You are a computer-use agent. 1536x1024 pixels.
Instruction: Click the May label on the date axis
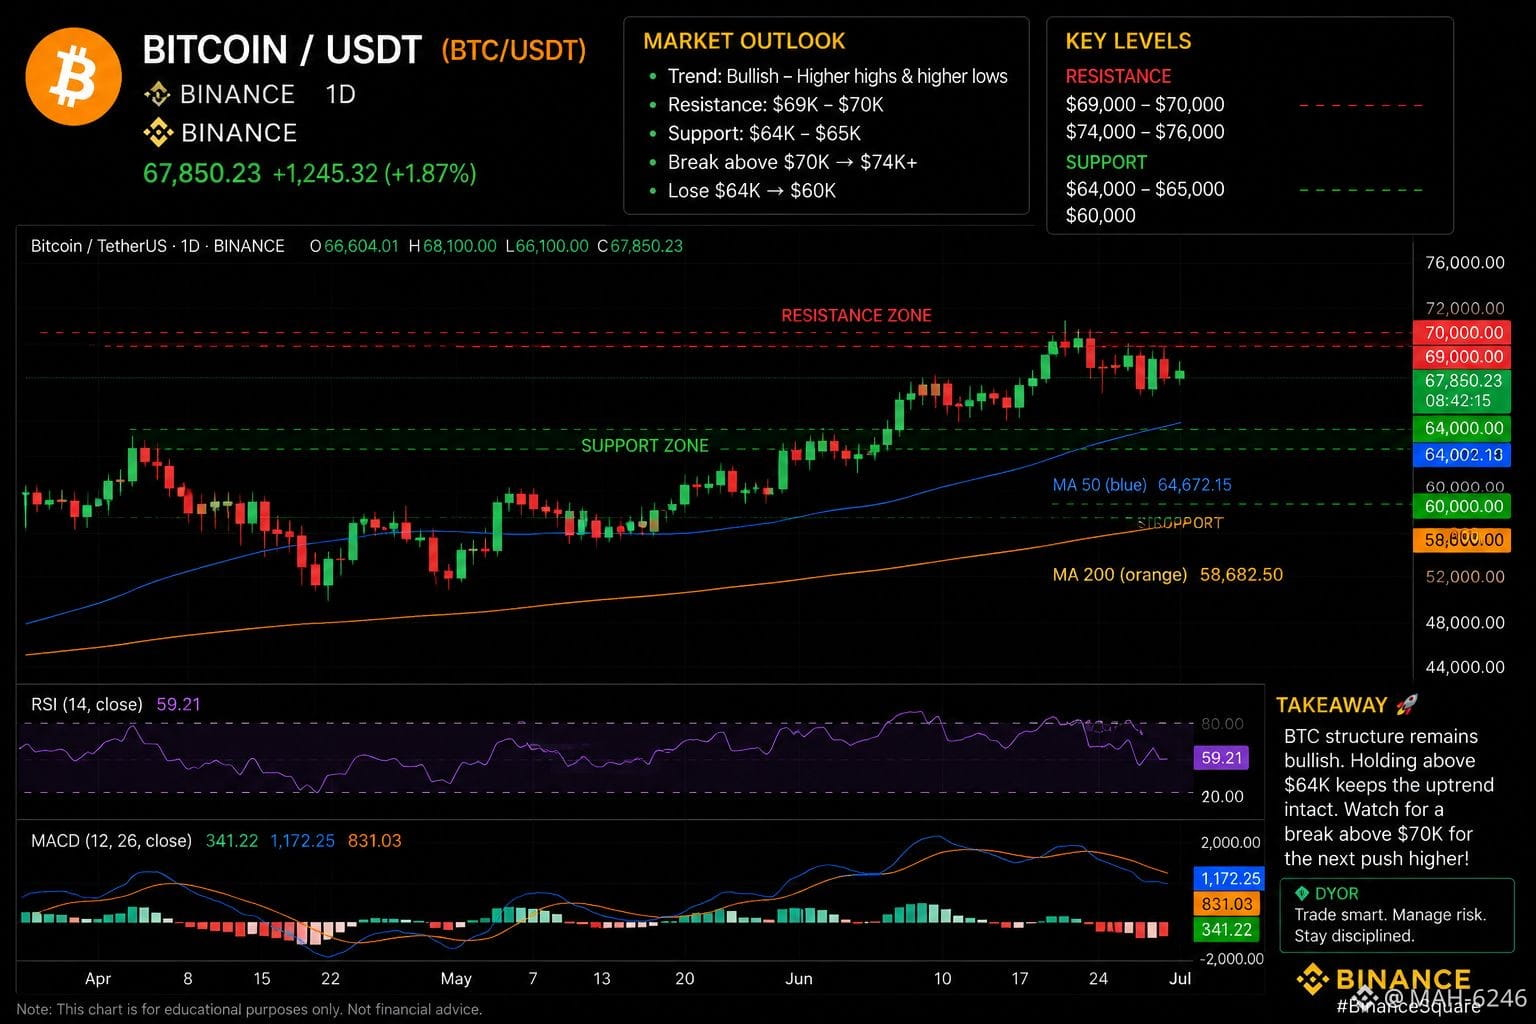[x=456, y=978]
